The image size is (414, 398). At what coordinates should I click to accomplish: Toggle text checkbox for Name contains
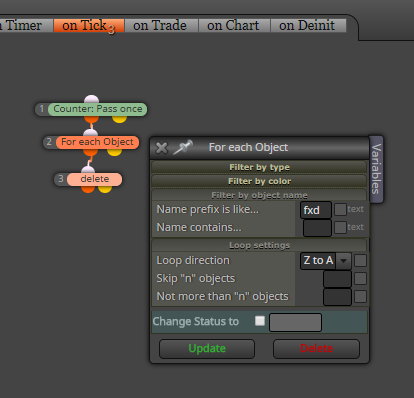click(340, 227)
